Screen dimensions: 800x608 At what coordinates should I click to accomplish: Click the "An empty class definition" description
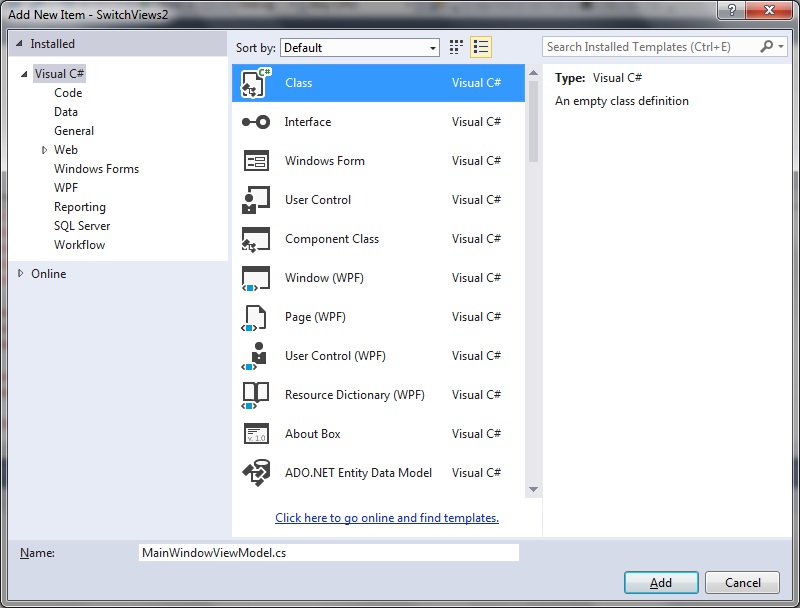[x=621, y=101]
